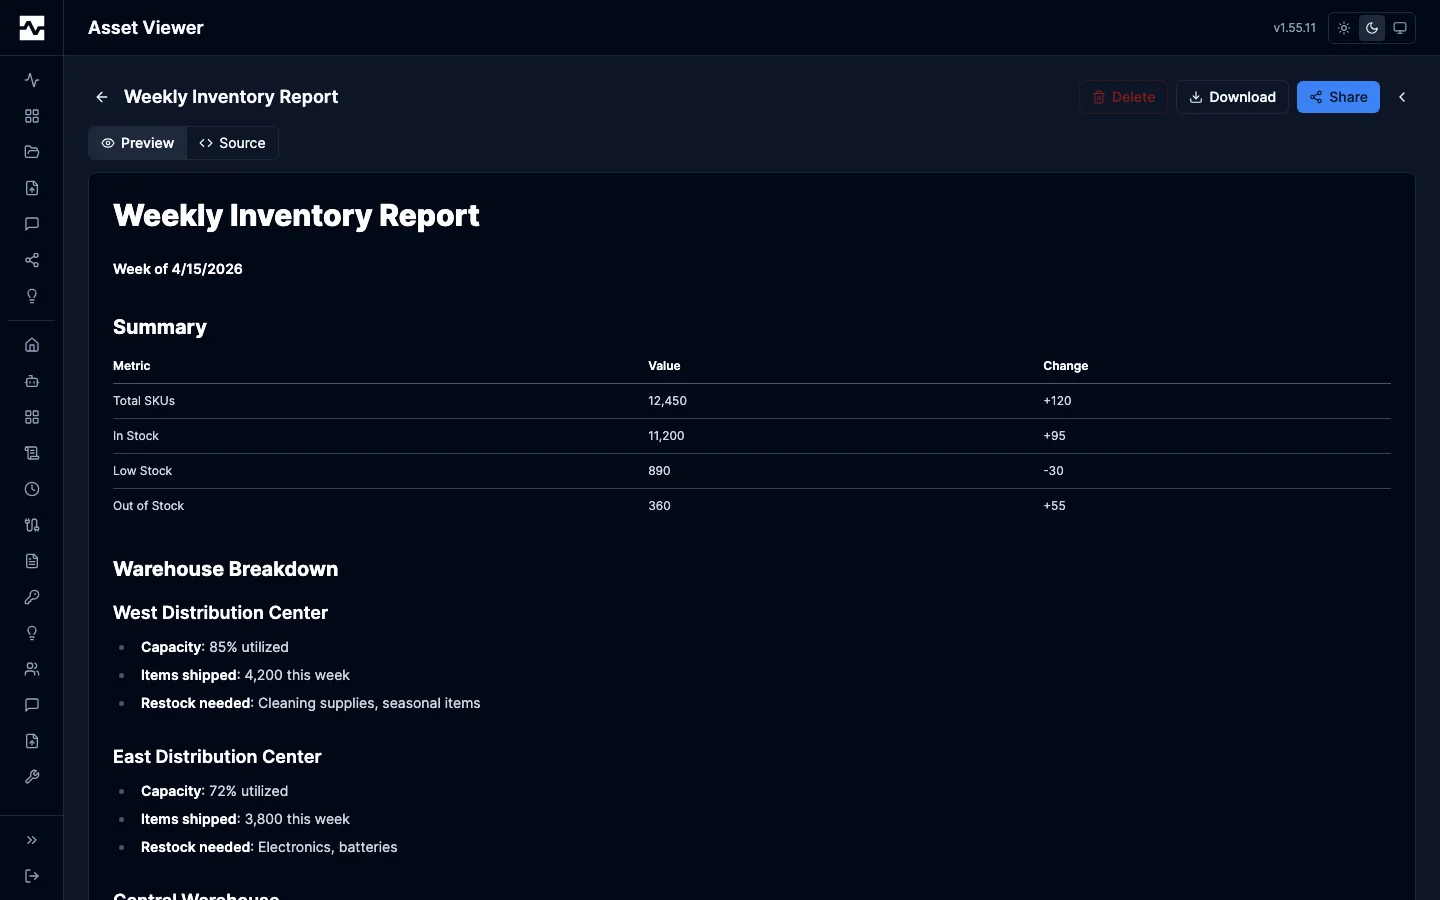Image resolution: width=1440 pixels, height=900 pixels.
Task: Click the share icon in the sidebar
Action: 31,260
